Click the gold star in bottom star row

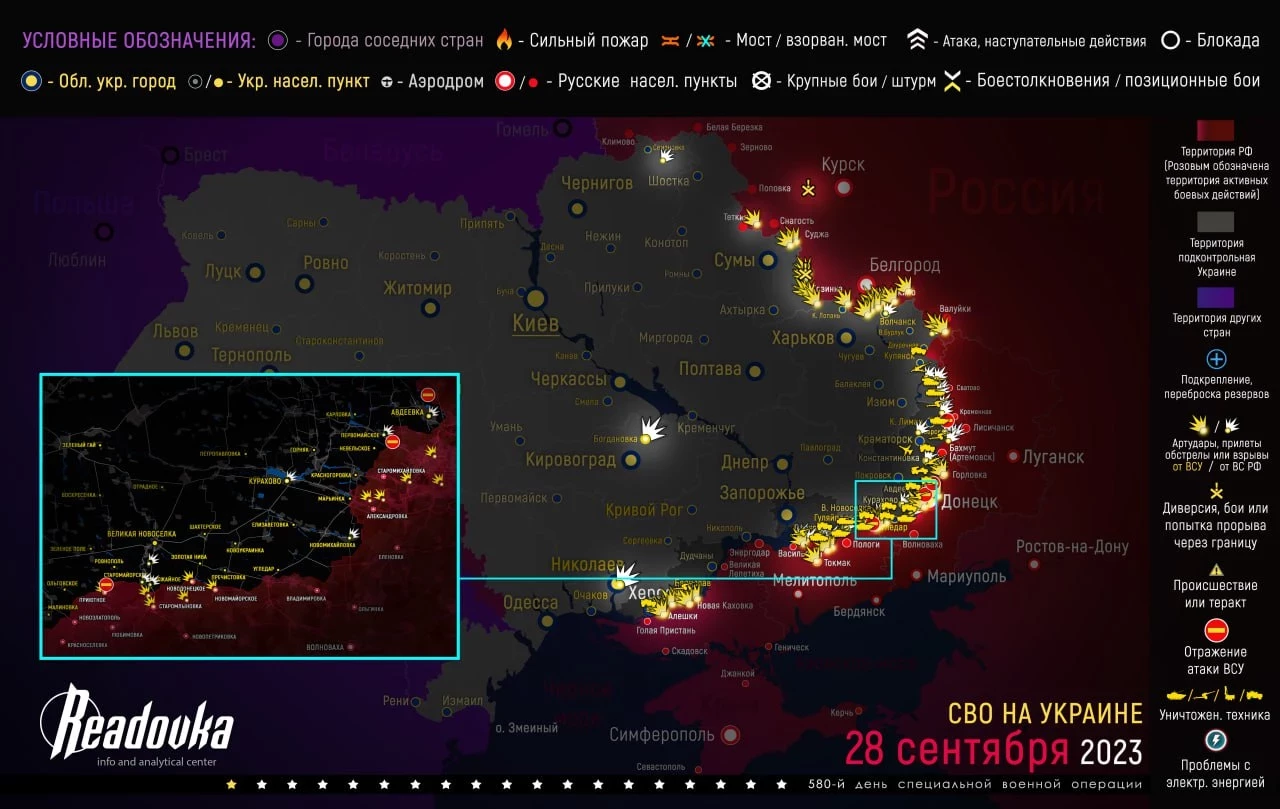tap(232, 785)
